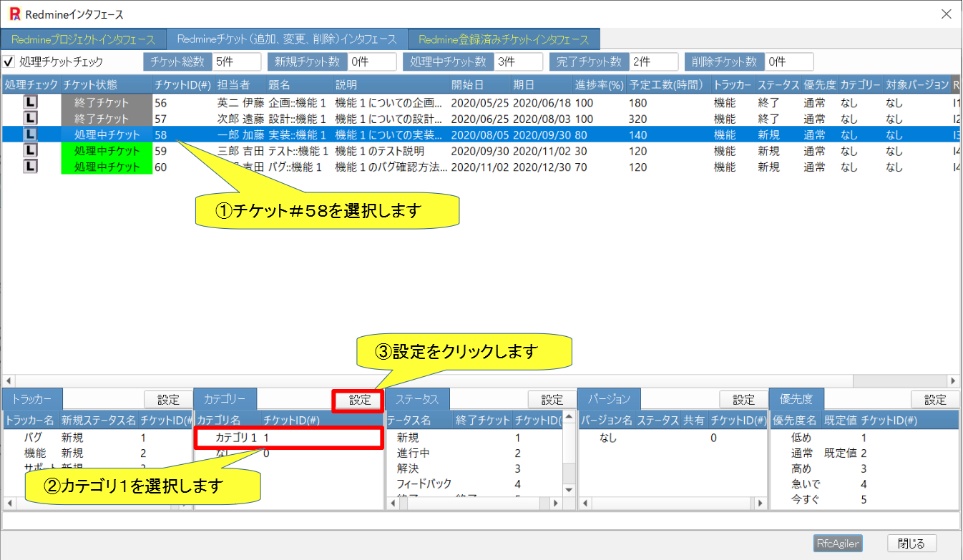Click the 閉じる button
This screenshot has height=560, width=963.
click(x=911, y=543)
